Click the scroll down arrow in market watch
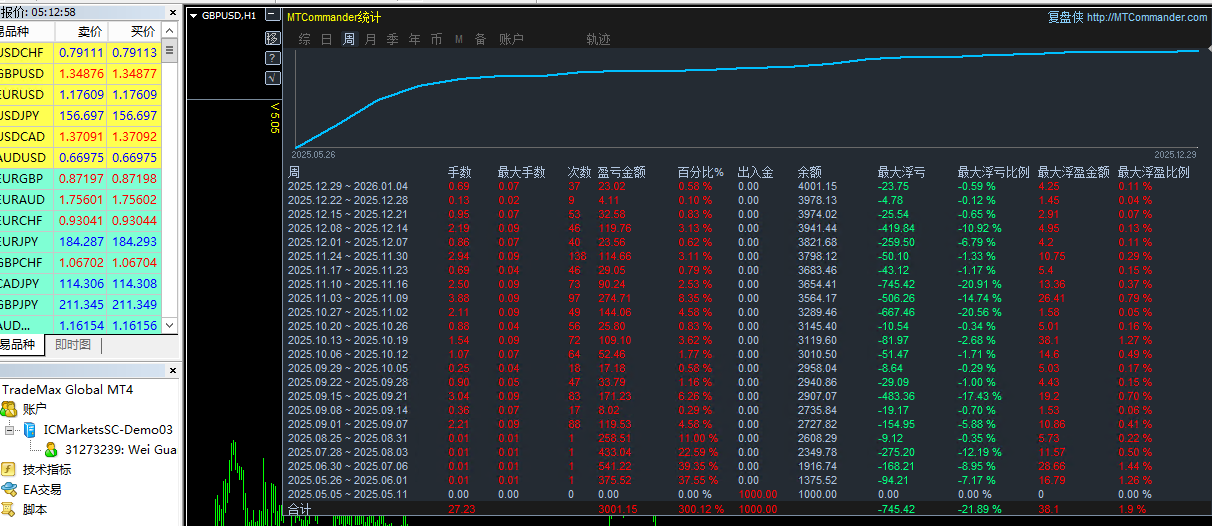 click(170, 326)
